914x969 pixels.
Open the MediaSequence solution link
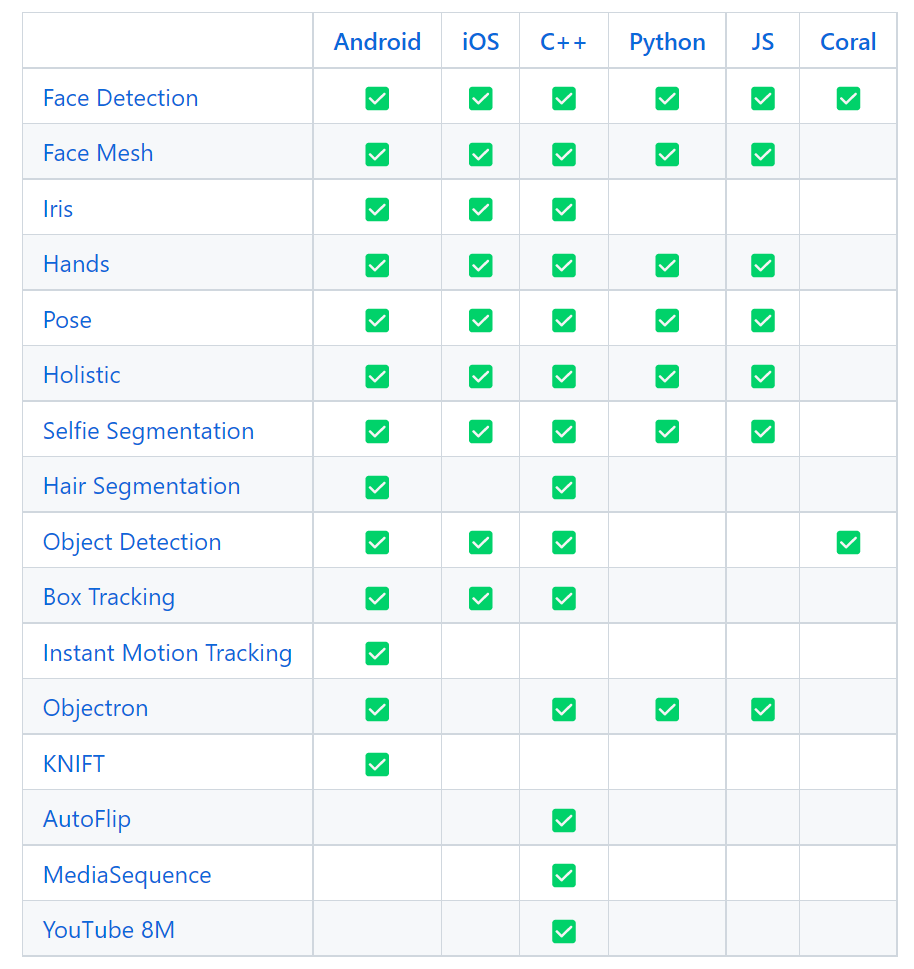[127, 875]
